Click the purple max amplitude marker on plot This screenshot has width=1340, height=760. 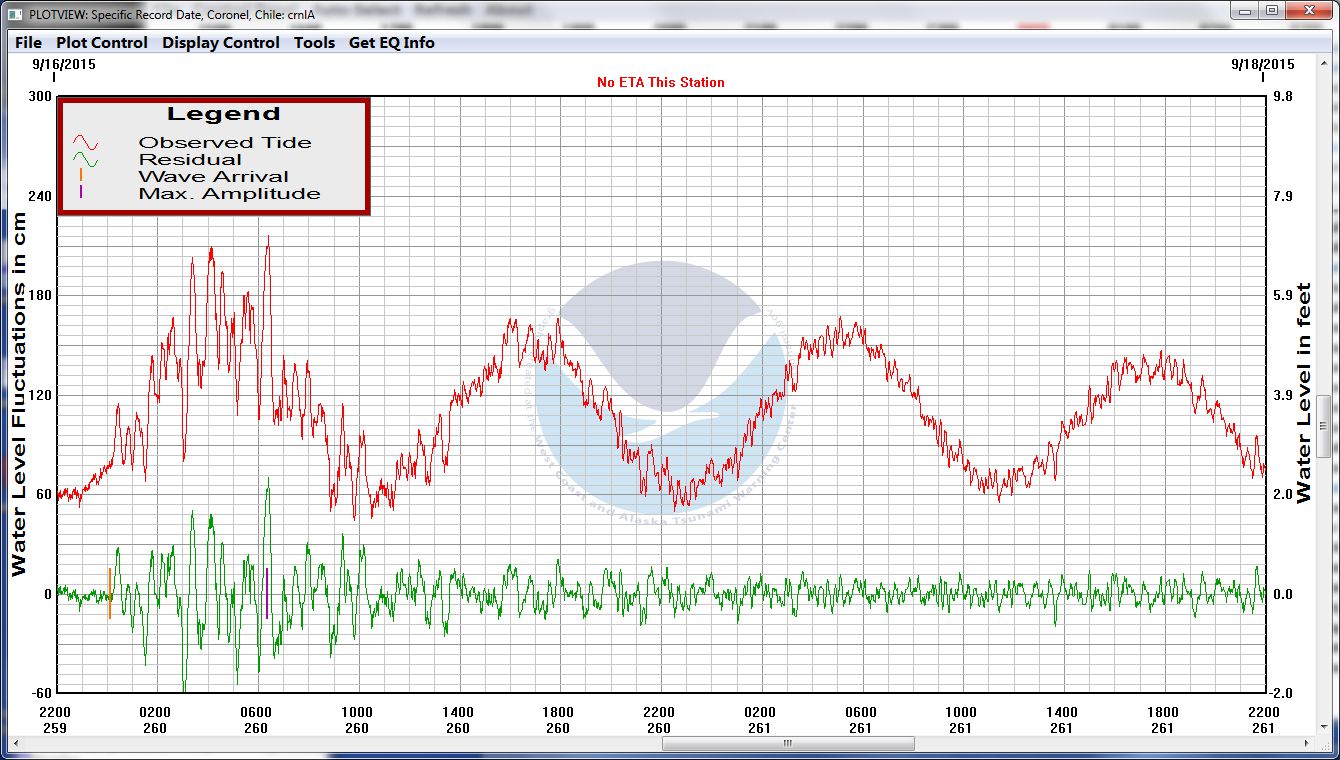tap(267, 593)
